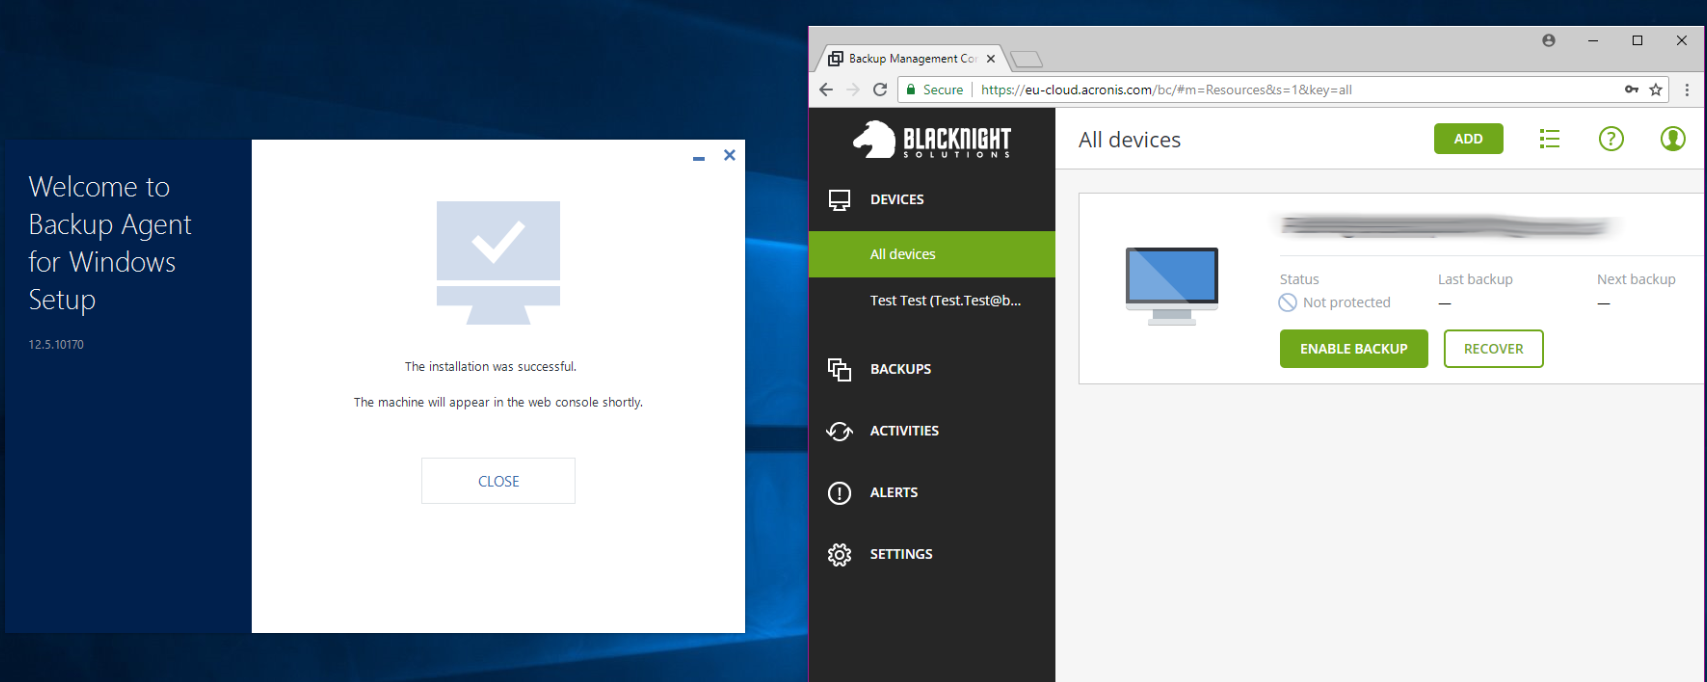Reload the Backup Management Console page
The height and width of the screenshot is (682, 1707).
click(880, 89)
